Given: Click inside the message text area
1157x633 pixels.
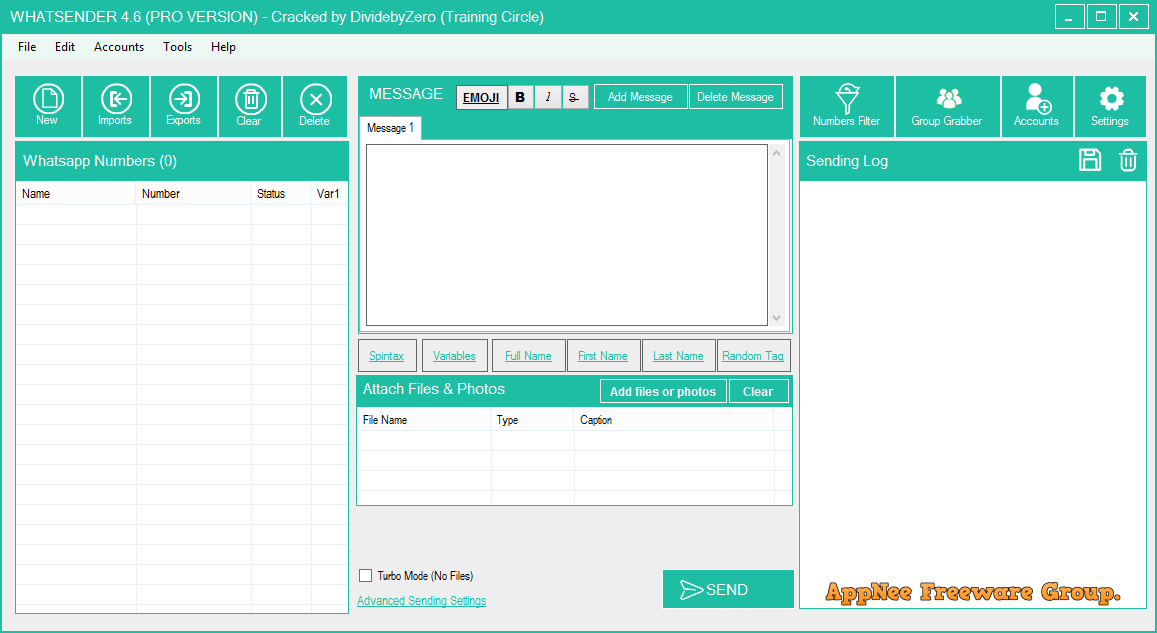Looking at the screenshot, I should (567, 235).
